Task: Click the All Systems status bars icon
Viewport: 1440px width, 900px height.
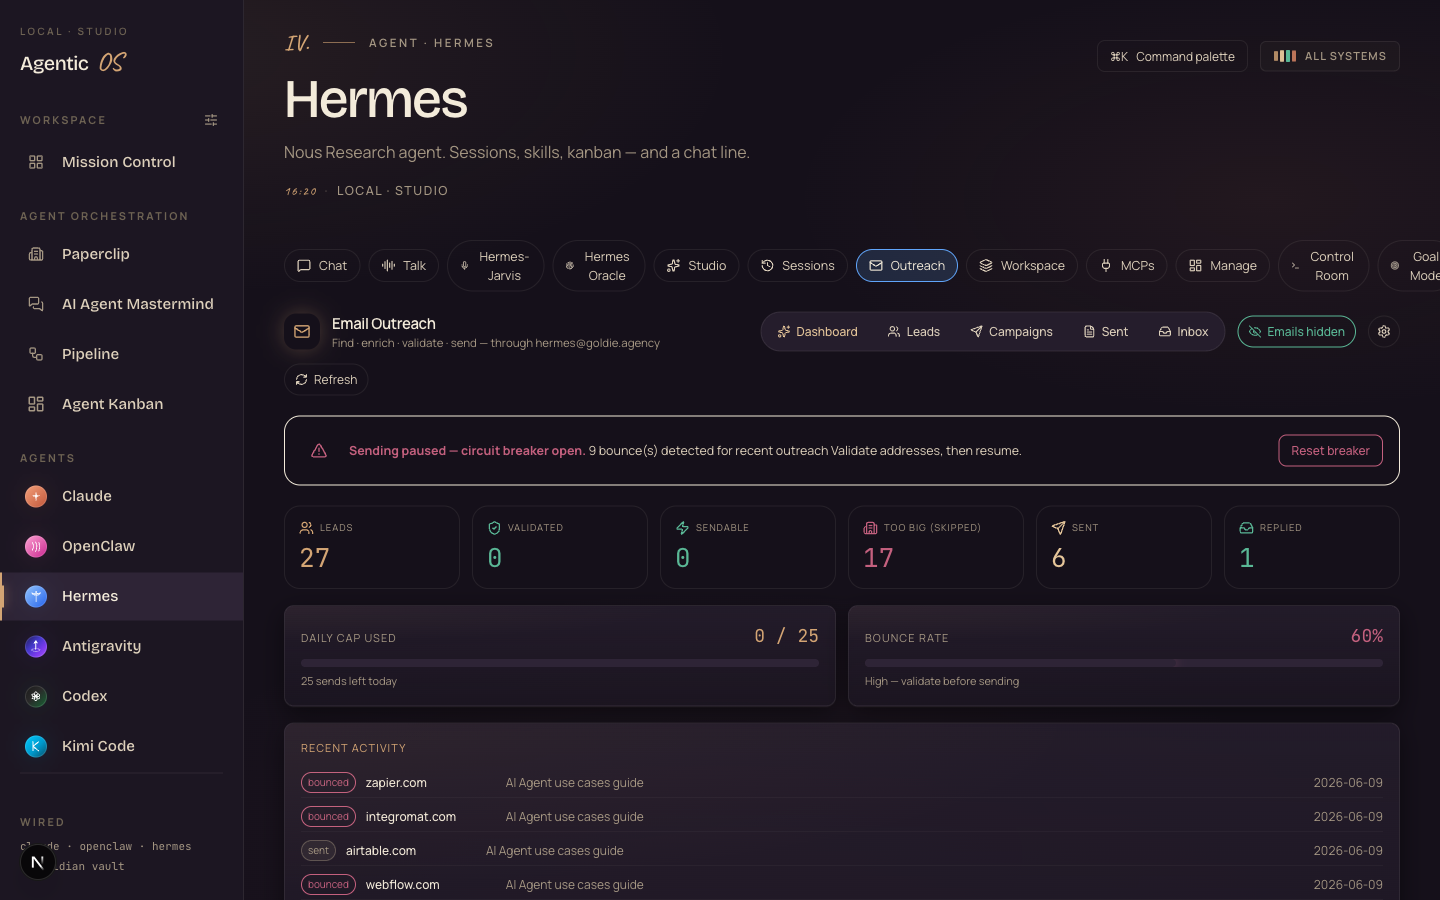Action: [x=1285, y=56]
